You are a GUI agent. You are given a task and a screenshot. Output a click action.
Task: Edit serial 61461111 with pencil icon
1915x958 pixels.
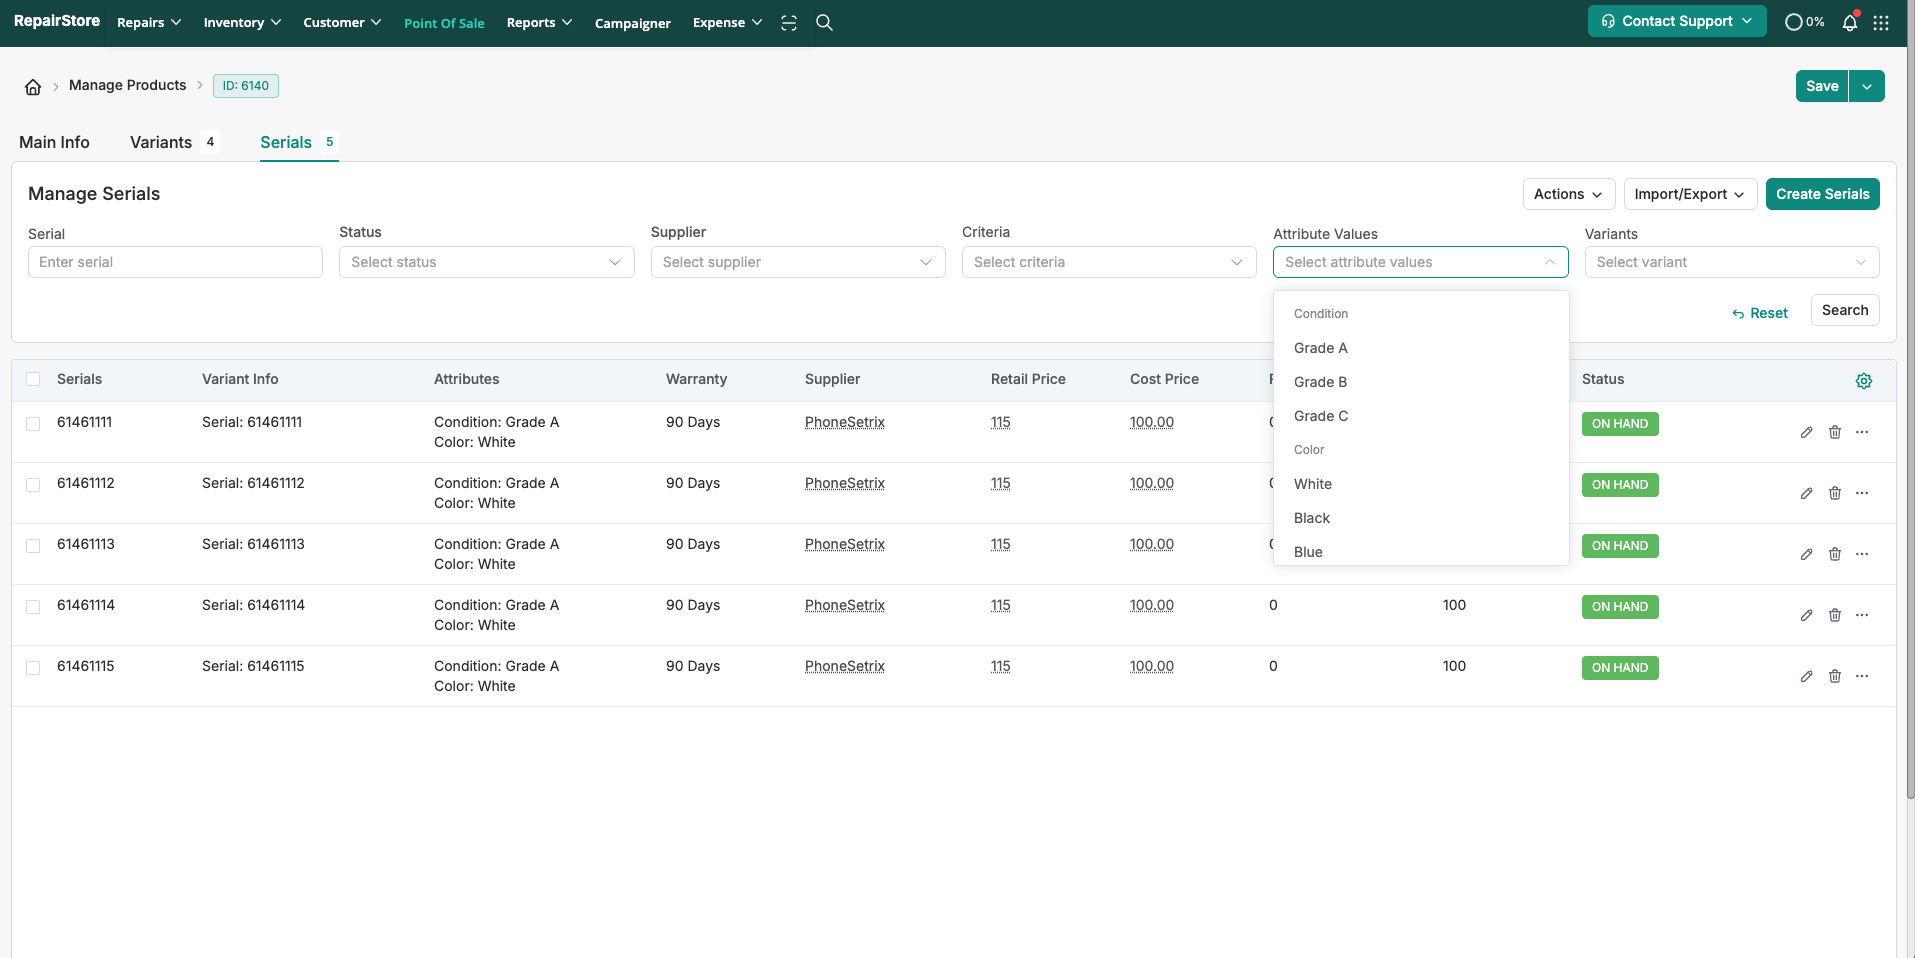[1806, 433]
